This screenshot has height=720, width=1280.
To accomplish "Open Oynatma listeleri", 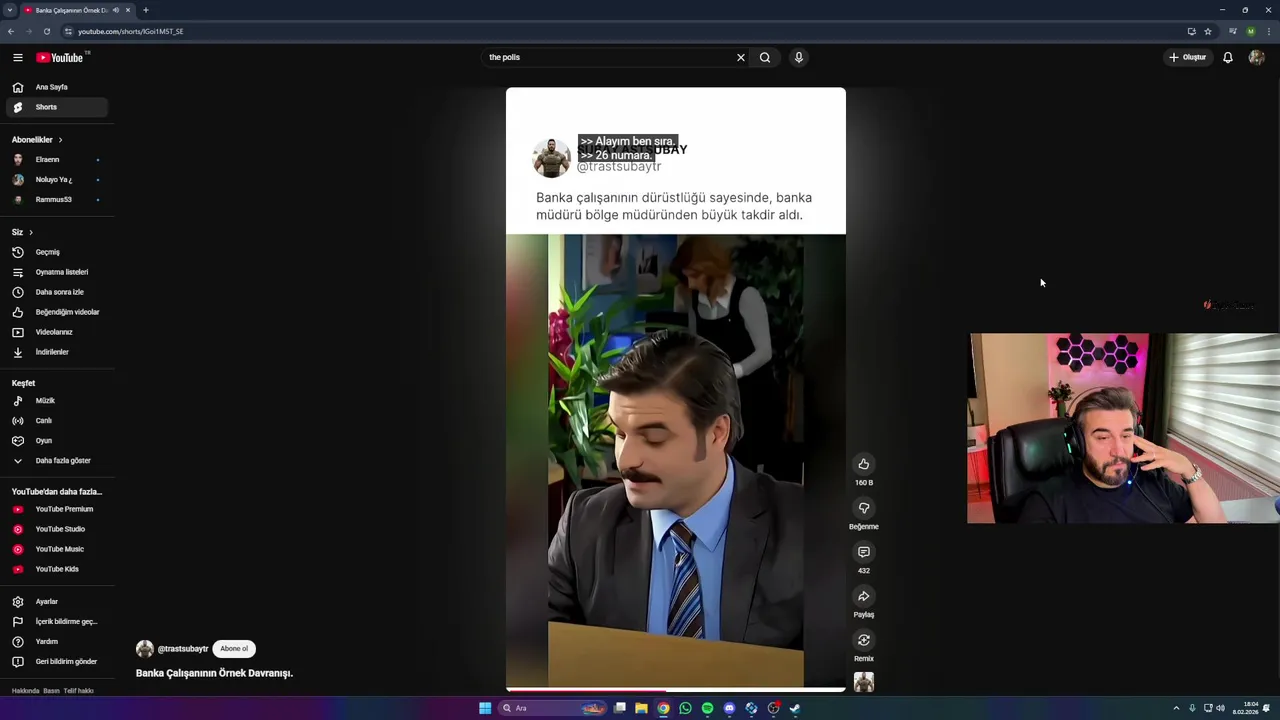I will click(x=56, y=272).
